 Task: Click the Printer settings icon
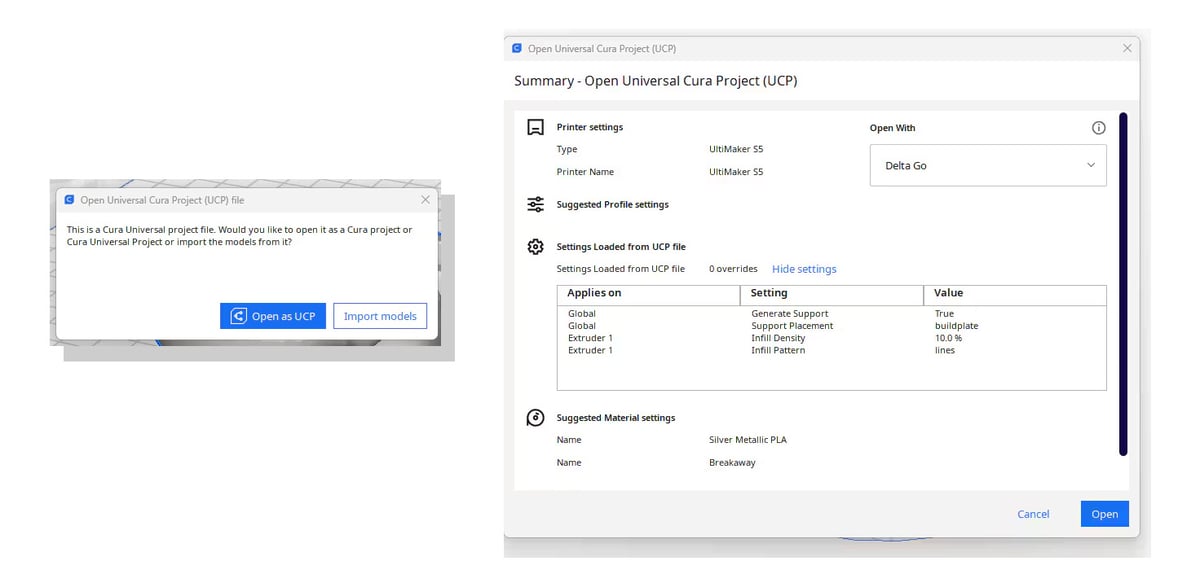click(535, 128)
